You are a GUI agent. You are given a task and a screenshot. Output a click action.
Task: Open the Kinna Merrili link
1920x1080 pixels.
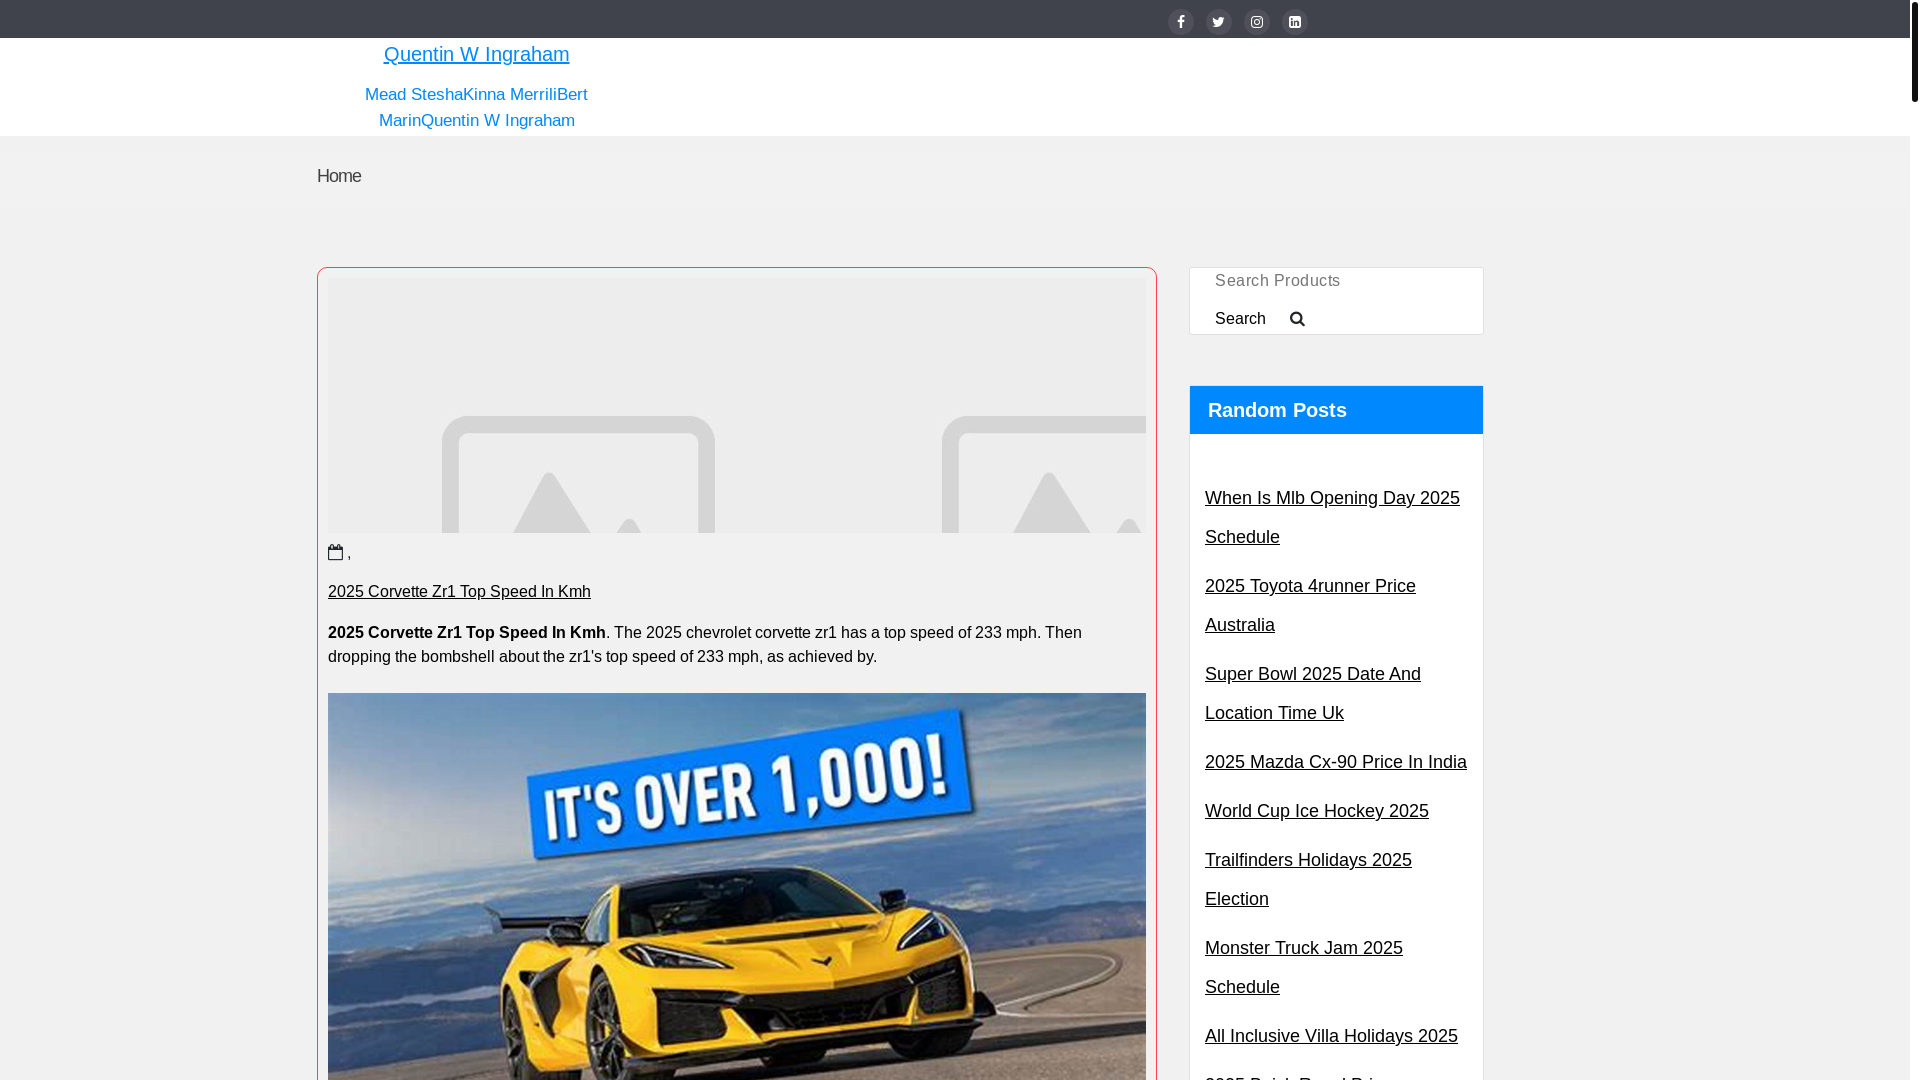pyautogui.click(x=510, y=94)
